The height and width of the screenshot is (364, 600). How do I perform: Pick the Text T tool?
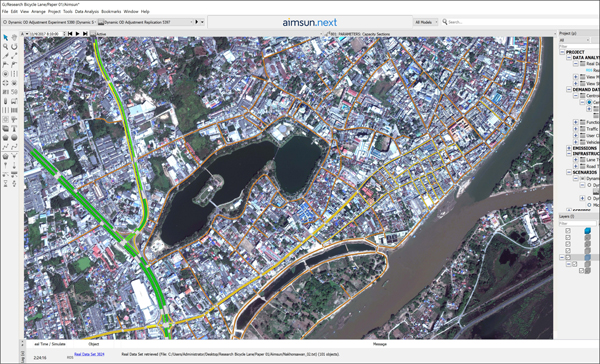click(14, 129)
